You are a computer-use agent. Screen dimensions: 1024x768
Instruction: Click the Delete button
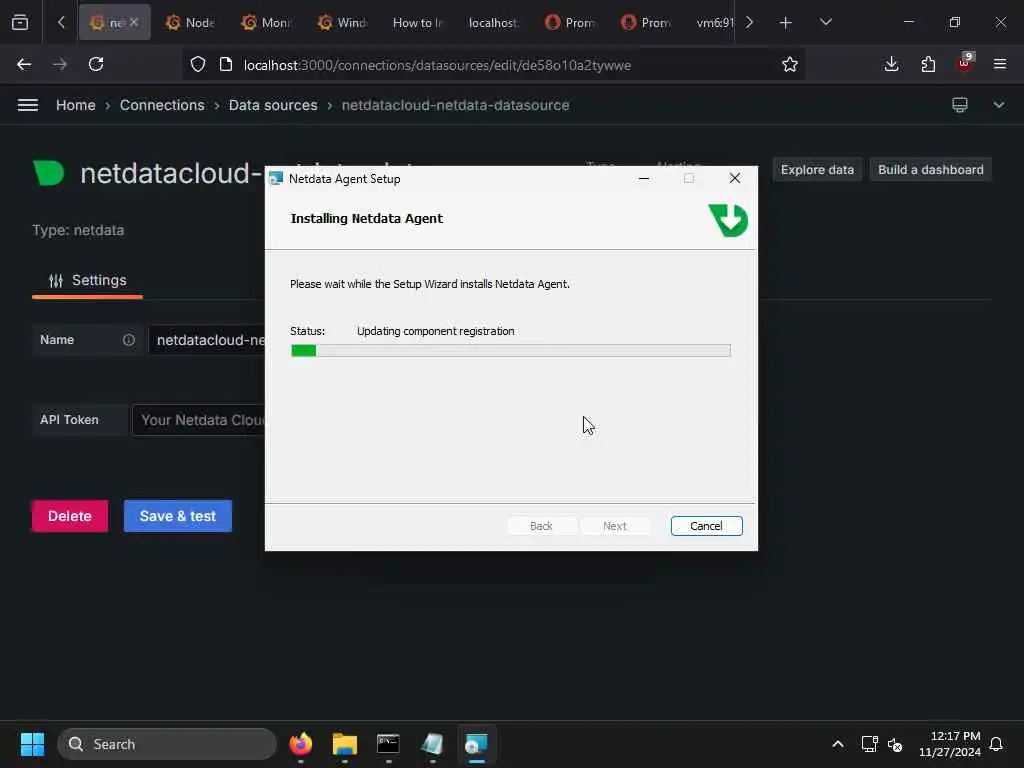(70, 516)
